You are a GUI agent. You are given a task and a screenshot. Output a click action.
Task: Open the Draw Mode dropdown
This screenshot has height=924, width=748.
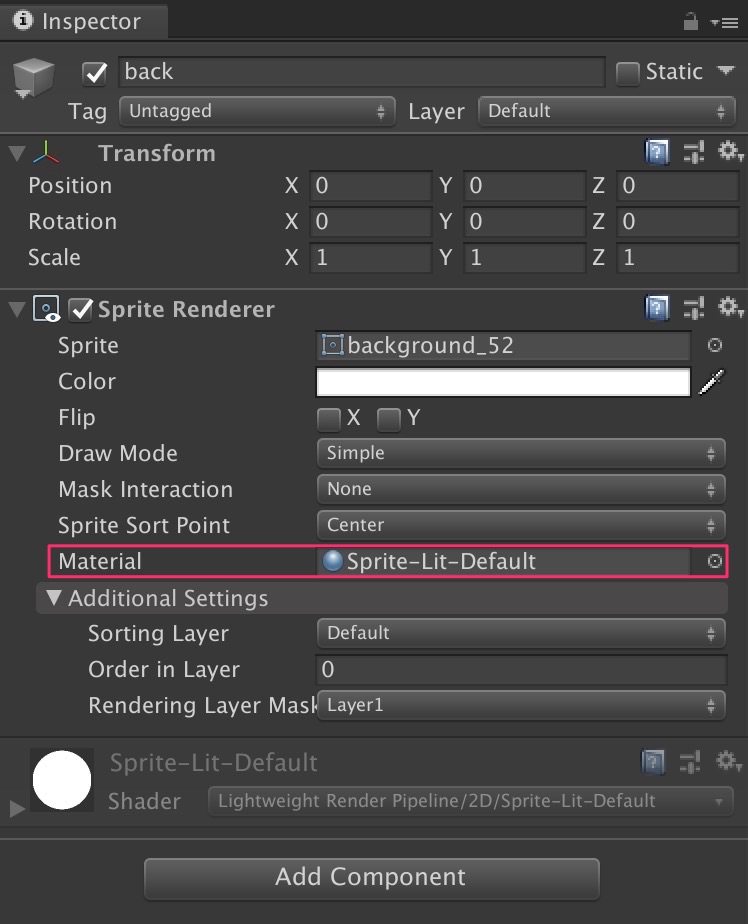coord(521,453)
